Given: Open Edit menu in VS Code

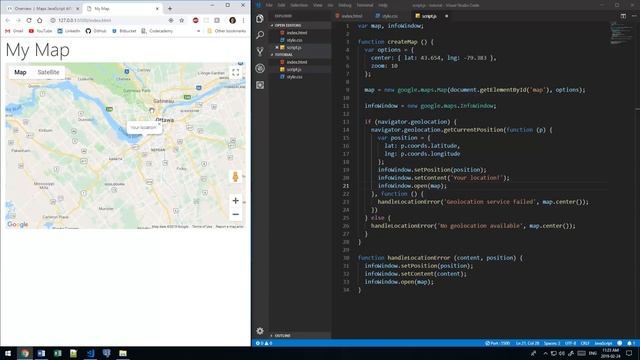Looking at the screenshot, I should click(282, 5).
